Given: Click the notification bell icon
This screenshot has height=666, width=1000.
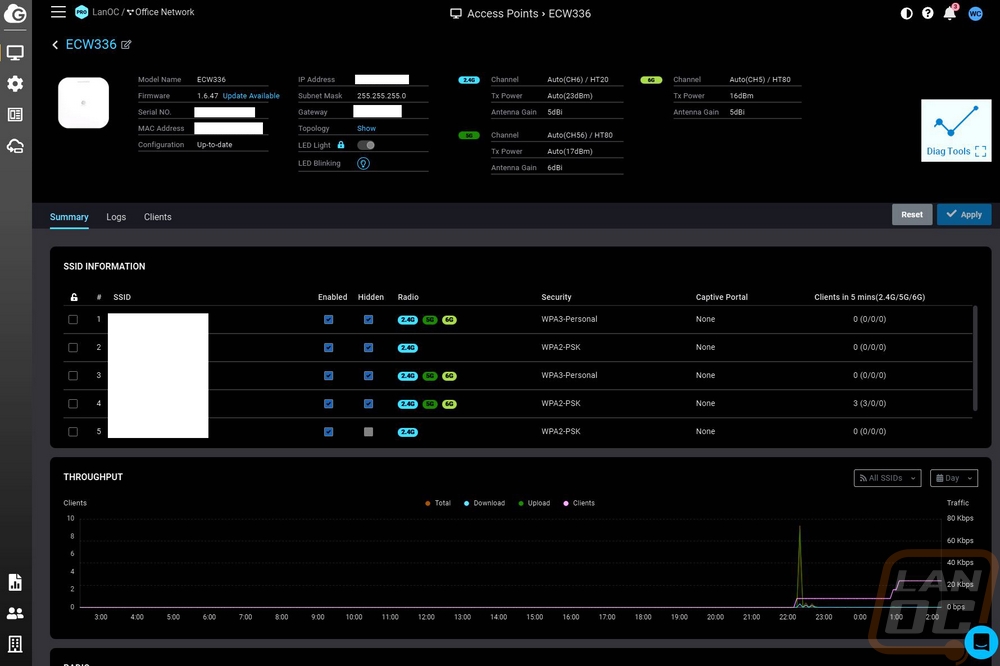Looking at the screenshot, I should (x=950, y=13).
